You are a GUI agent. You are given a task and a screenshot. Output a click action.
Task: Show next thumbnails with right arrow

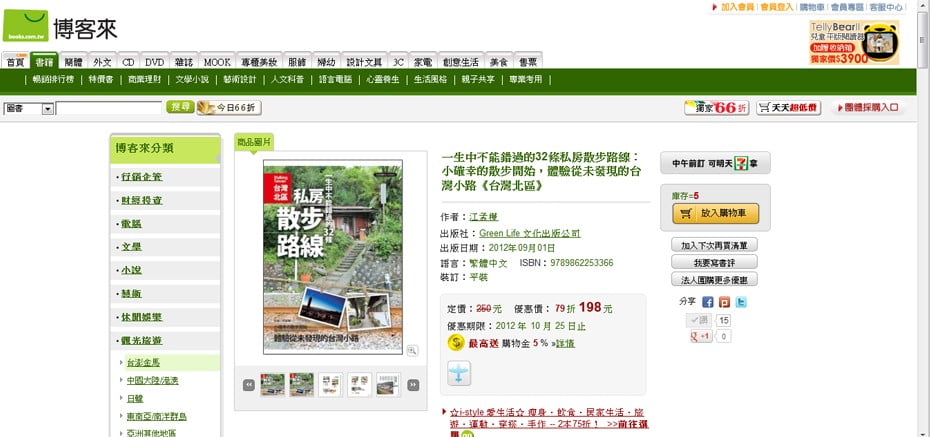413,384
